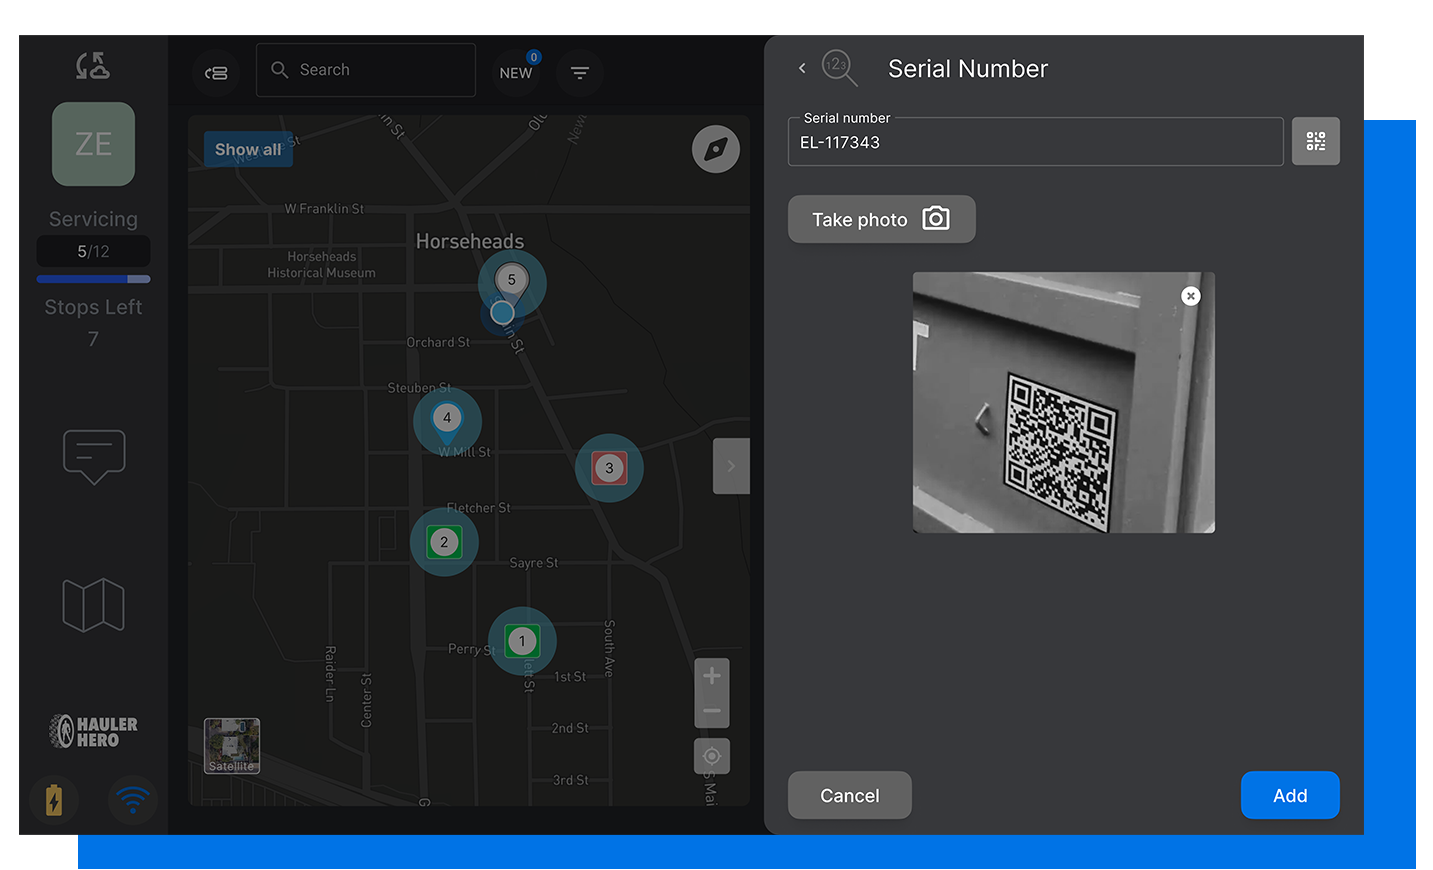The image size is (1433, 870).
Task: Click the current location blue dot
Action: pyautogui.click(x=502, y=313)
